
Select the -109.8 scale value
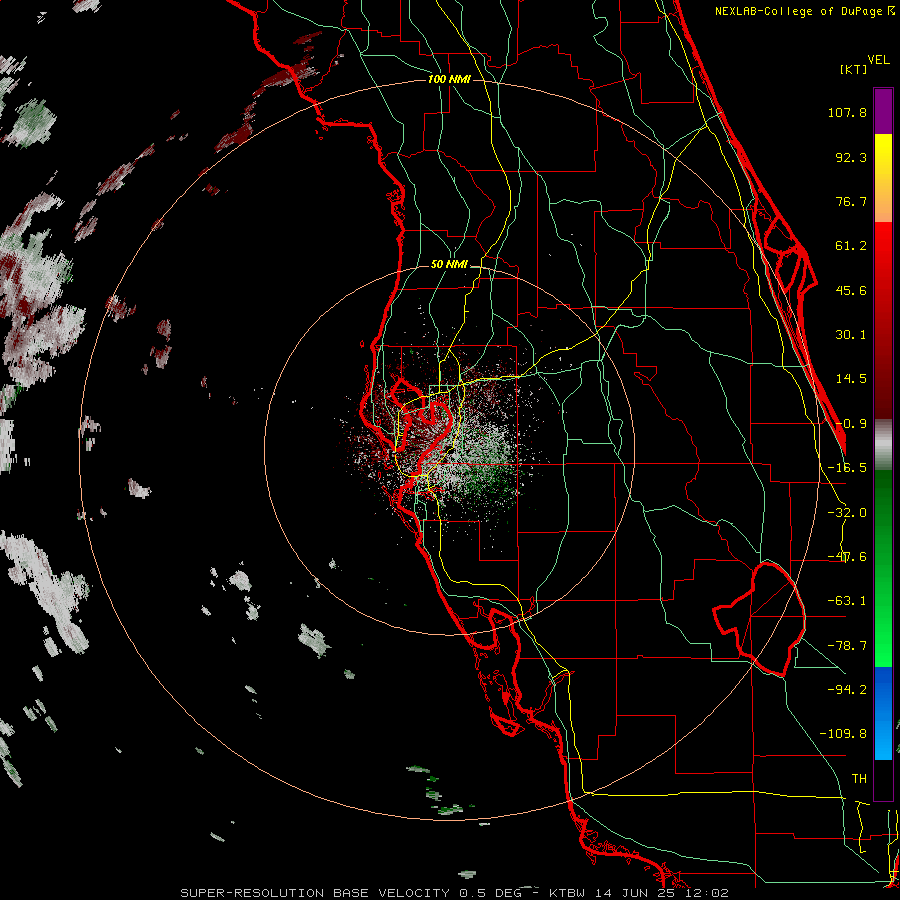pos(843,734)
